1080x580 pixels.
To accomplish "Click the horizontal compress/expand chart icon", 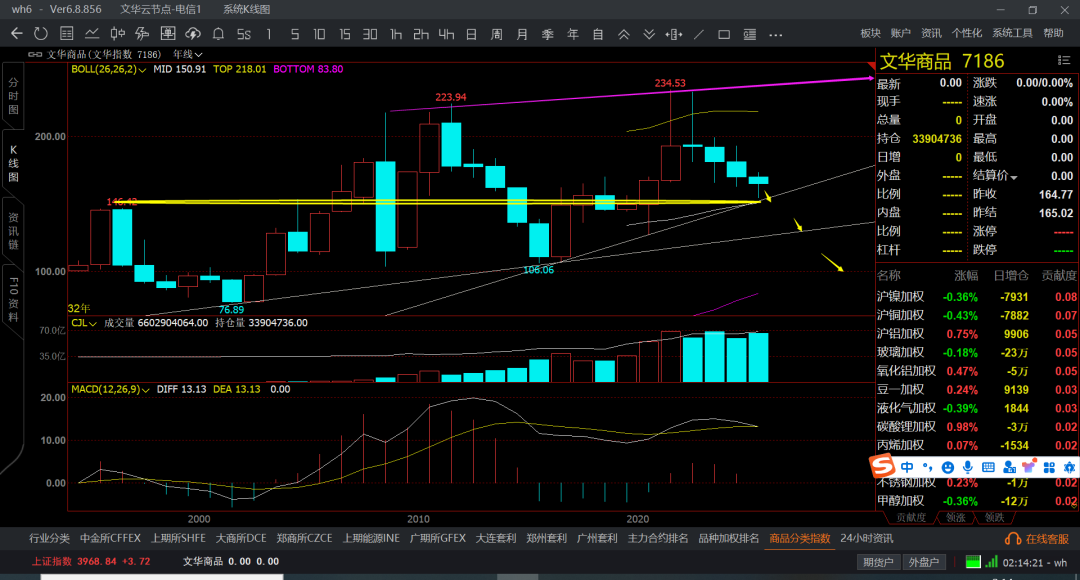I will coord(674,34).
